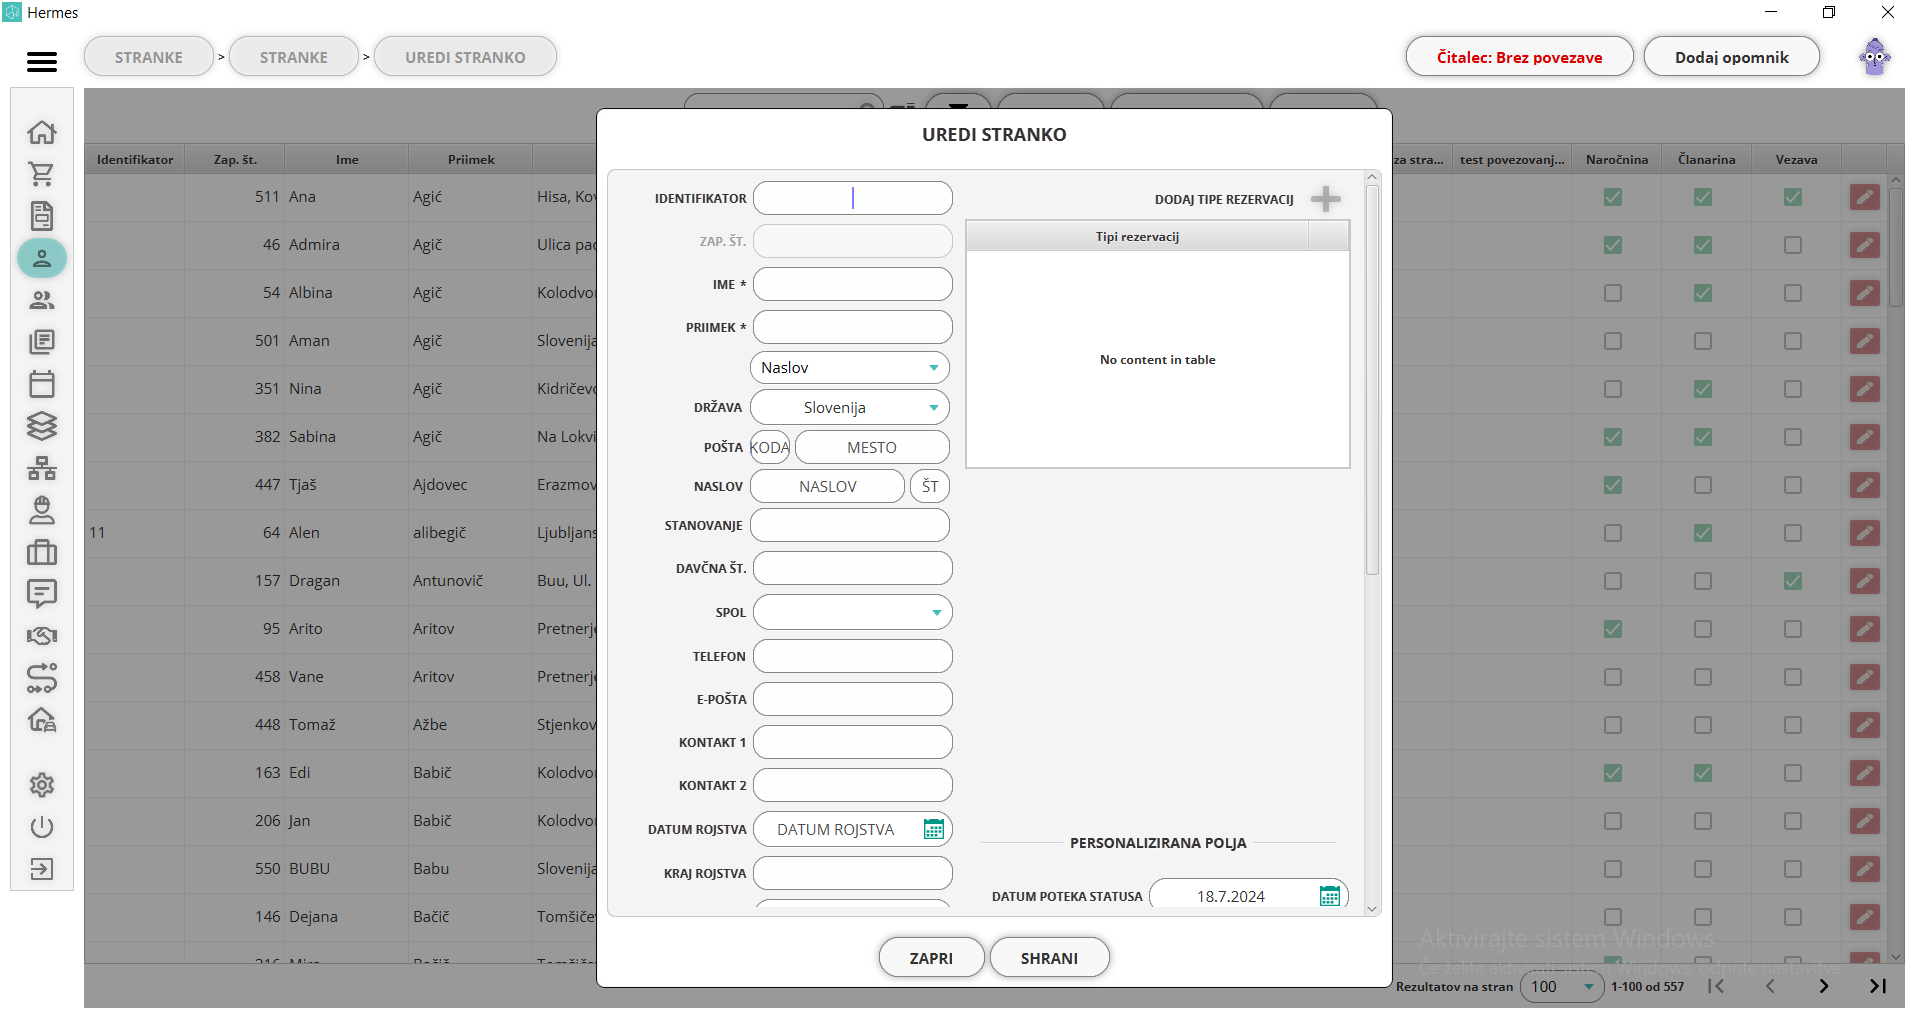Open the network hierarchy sidebar icon
The width and height of the screenshot is (1920, 1024).
[42, 468]
